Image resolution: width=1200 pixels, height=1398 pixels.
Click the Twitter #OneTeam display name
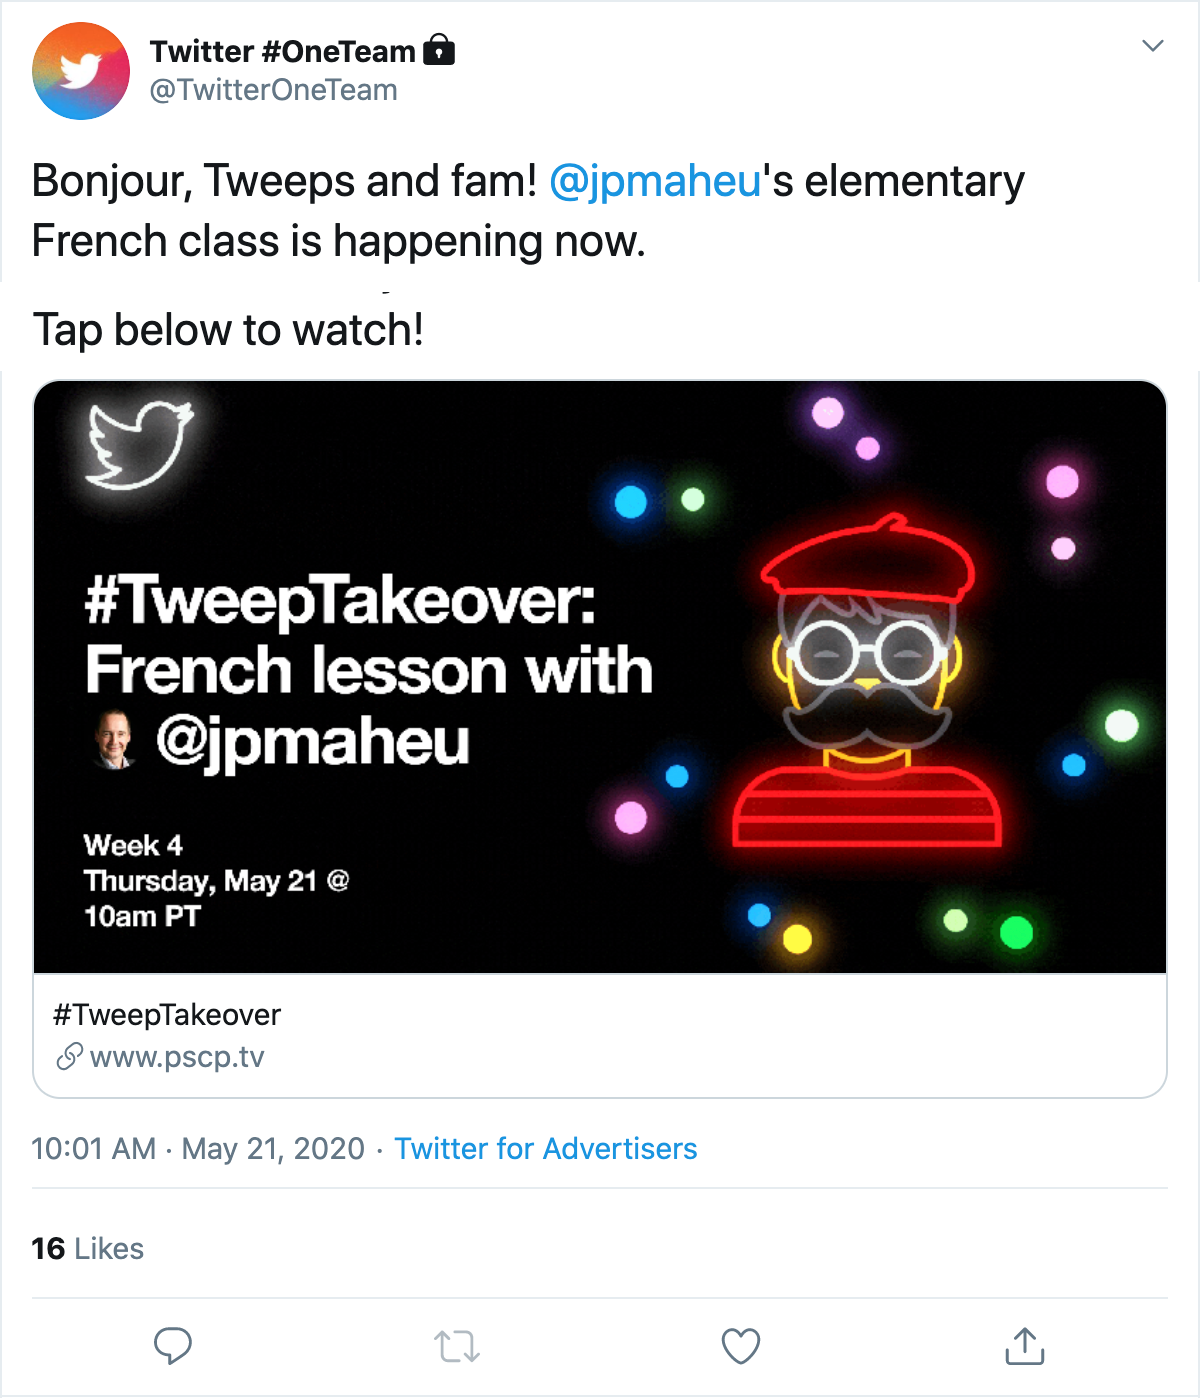(x=282, y=51)
